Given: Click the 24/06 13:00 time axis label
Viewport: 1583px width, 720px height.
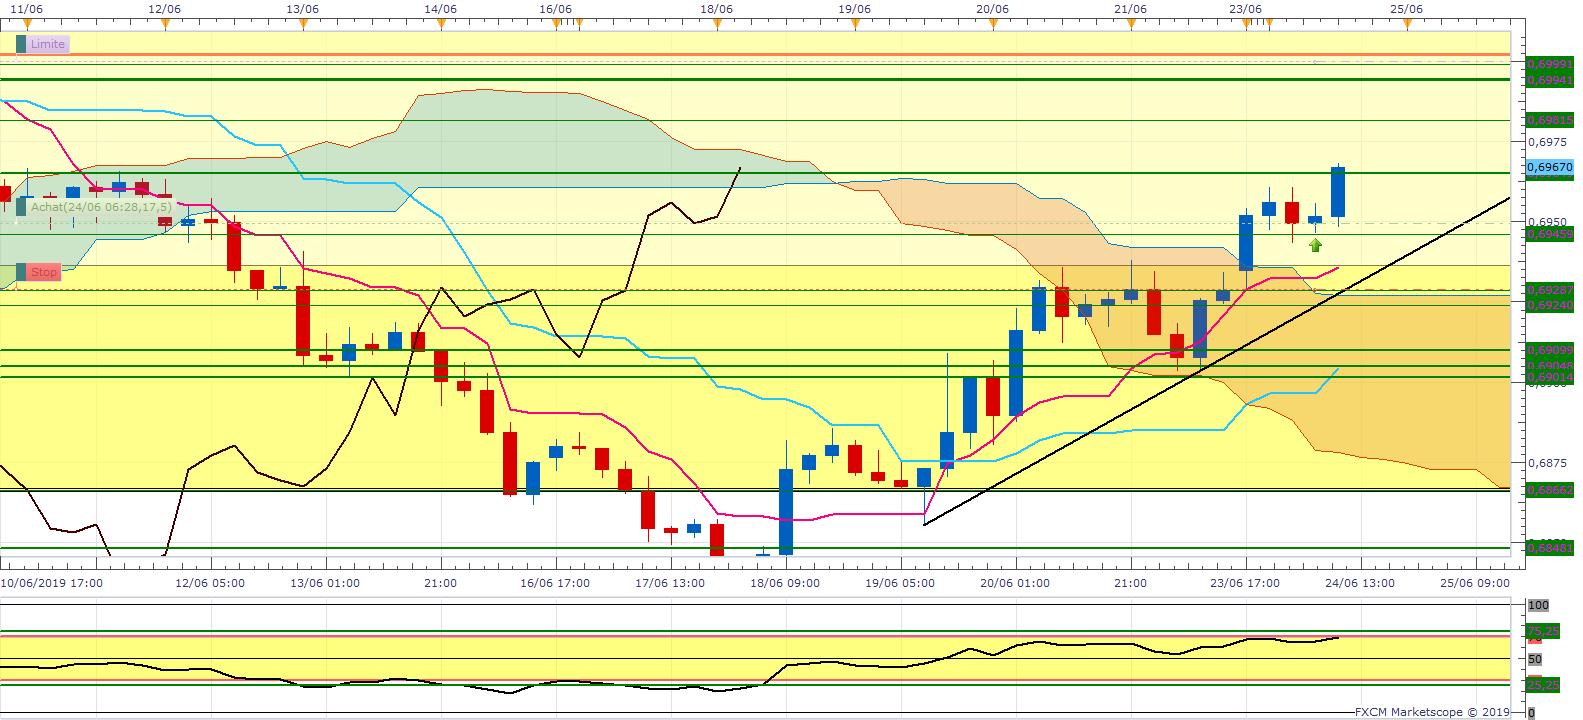Looking at the screenshot, I should pos(1359,583).
